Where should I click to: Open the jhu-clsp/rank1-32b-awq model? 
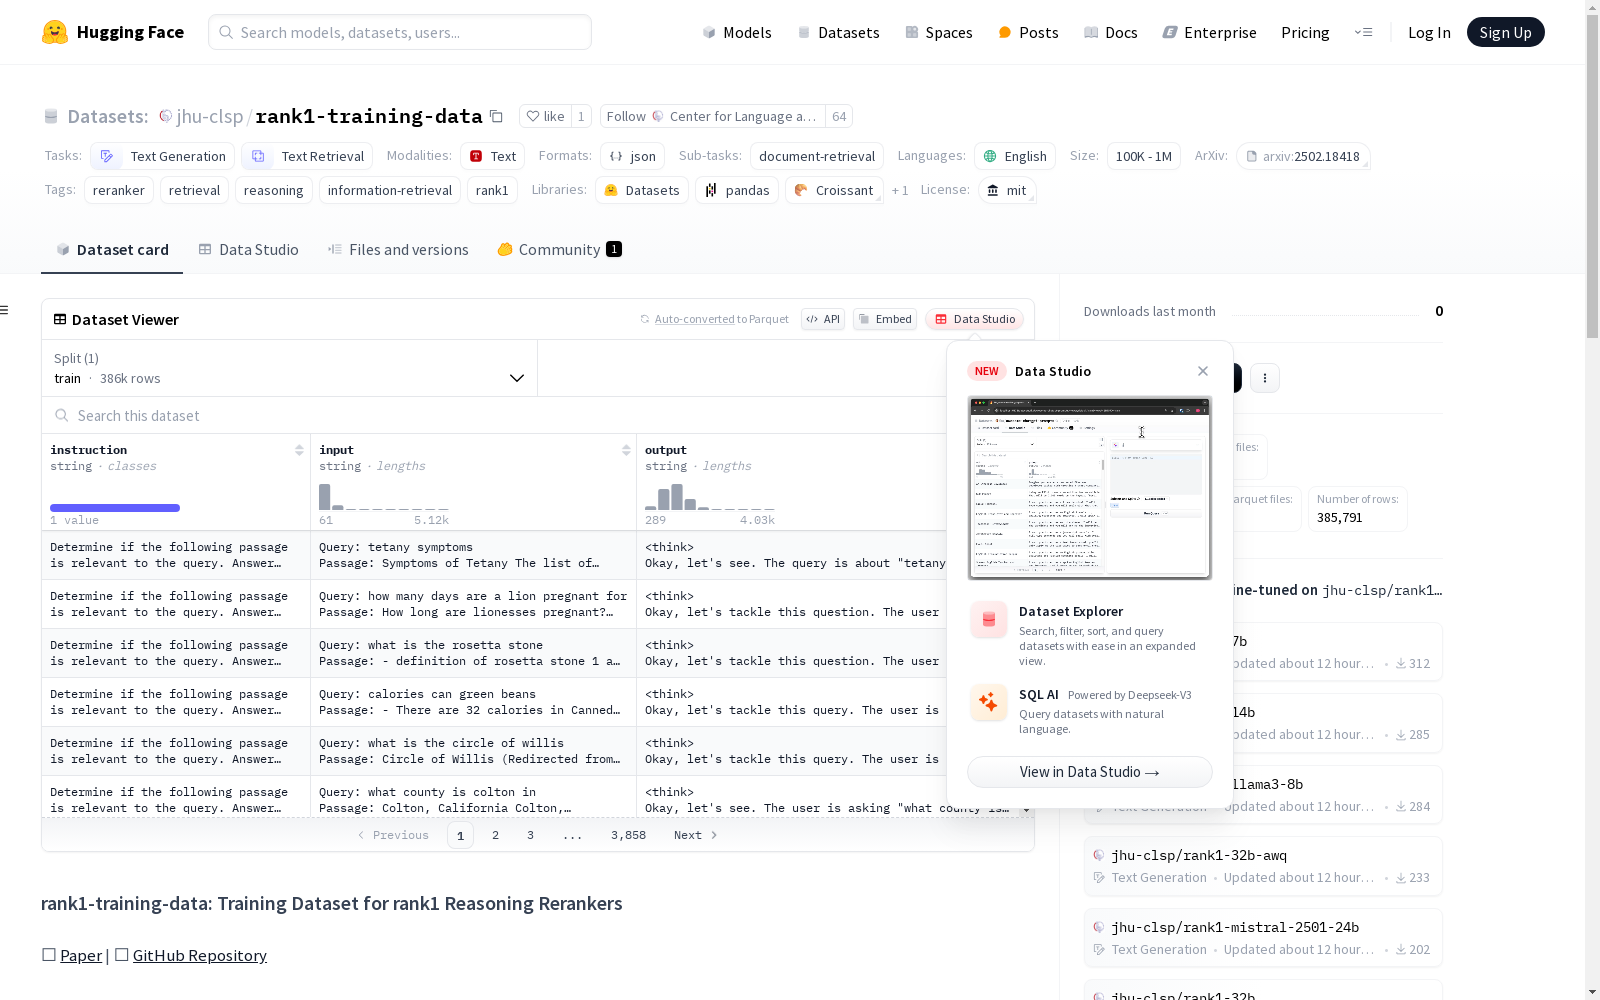1263,866
